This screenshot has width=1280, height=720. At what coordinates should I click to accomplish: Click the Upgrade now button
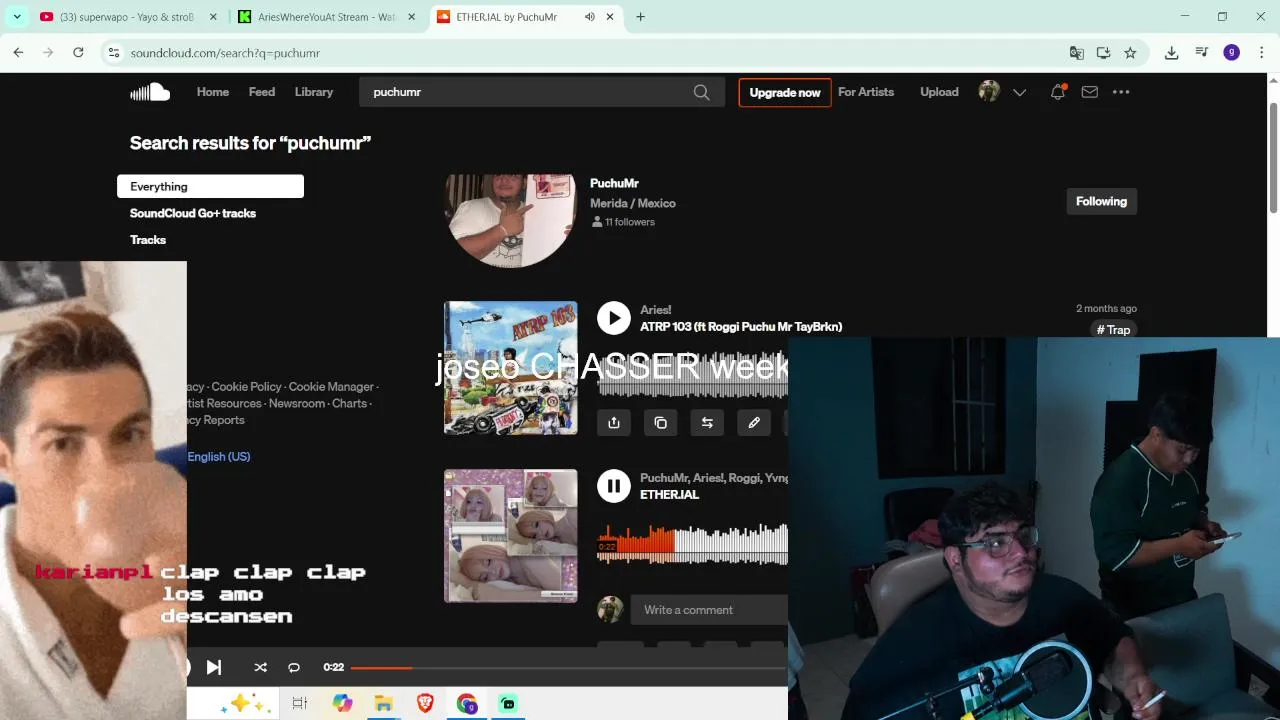(x=785, y=92)
